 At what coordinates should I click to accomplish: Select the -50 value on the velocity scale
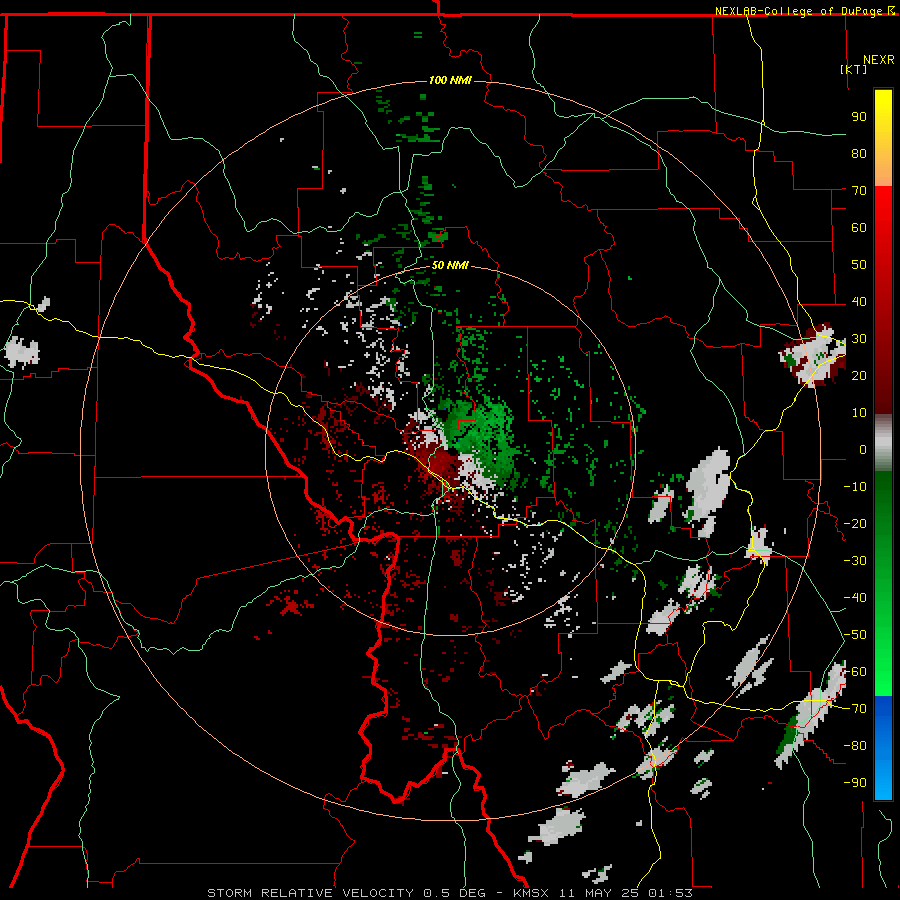[x=855, y=635]
